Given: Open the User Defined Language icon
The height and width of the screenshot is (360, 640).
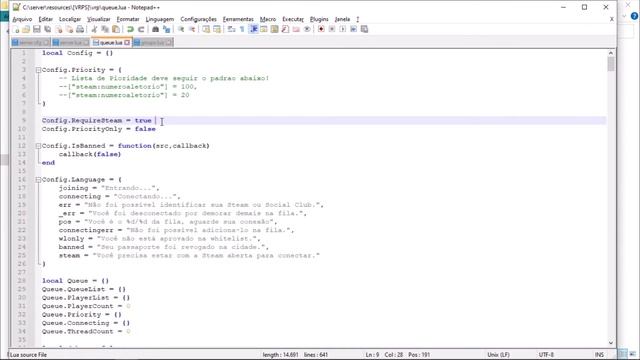Looking at the screenshot, I should point(264,29).
